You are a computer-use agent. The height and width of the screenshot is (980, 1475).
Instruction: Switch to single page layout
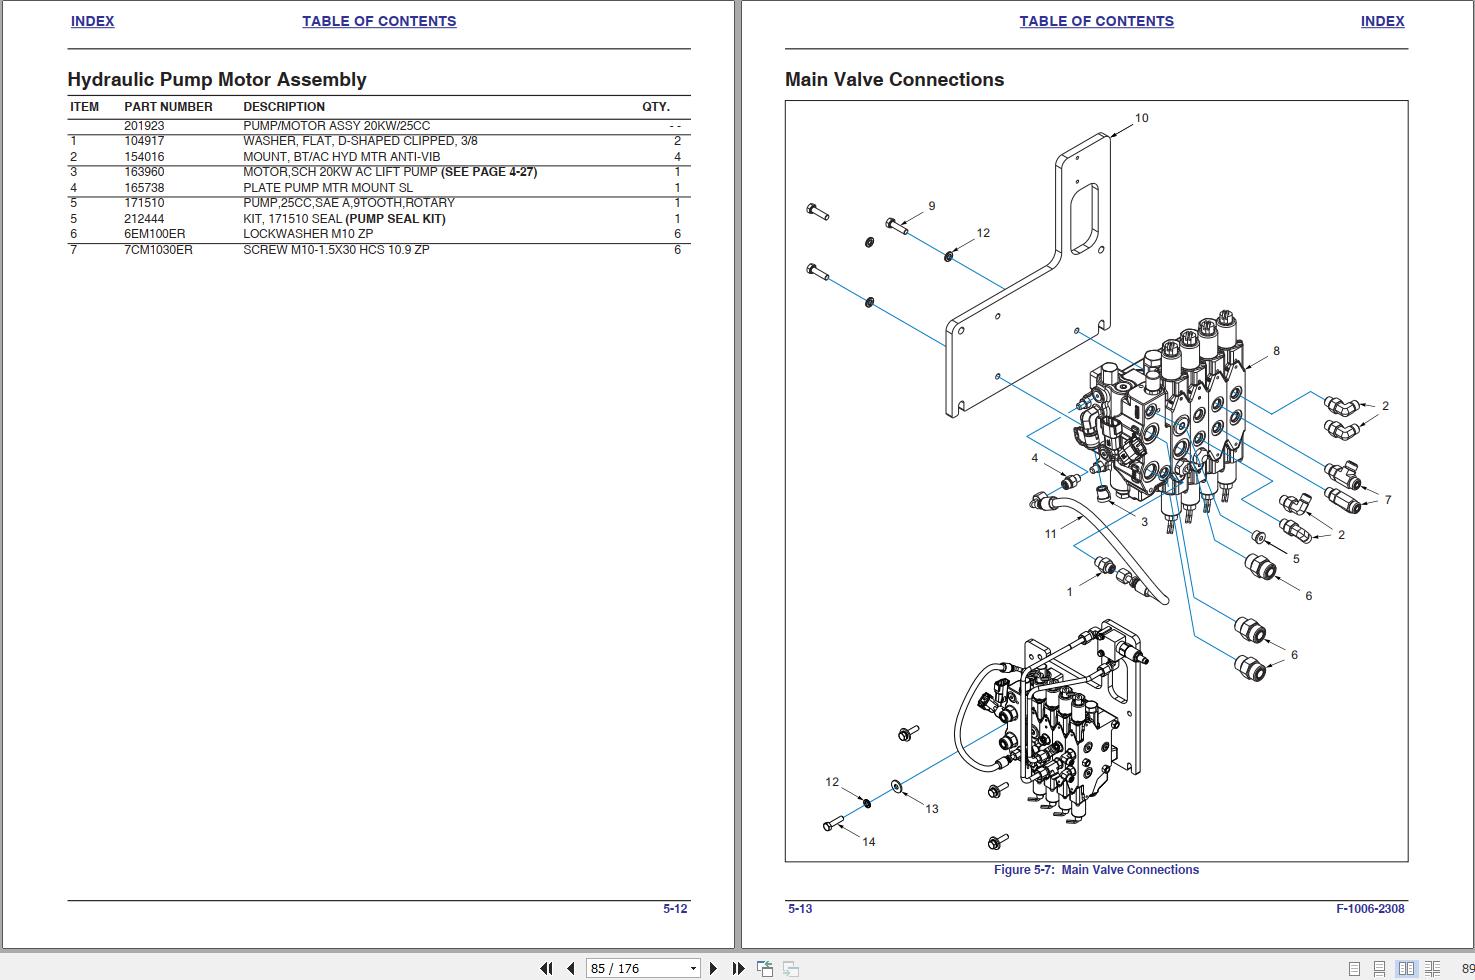click(1354, 968)
